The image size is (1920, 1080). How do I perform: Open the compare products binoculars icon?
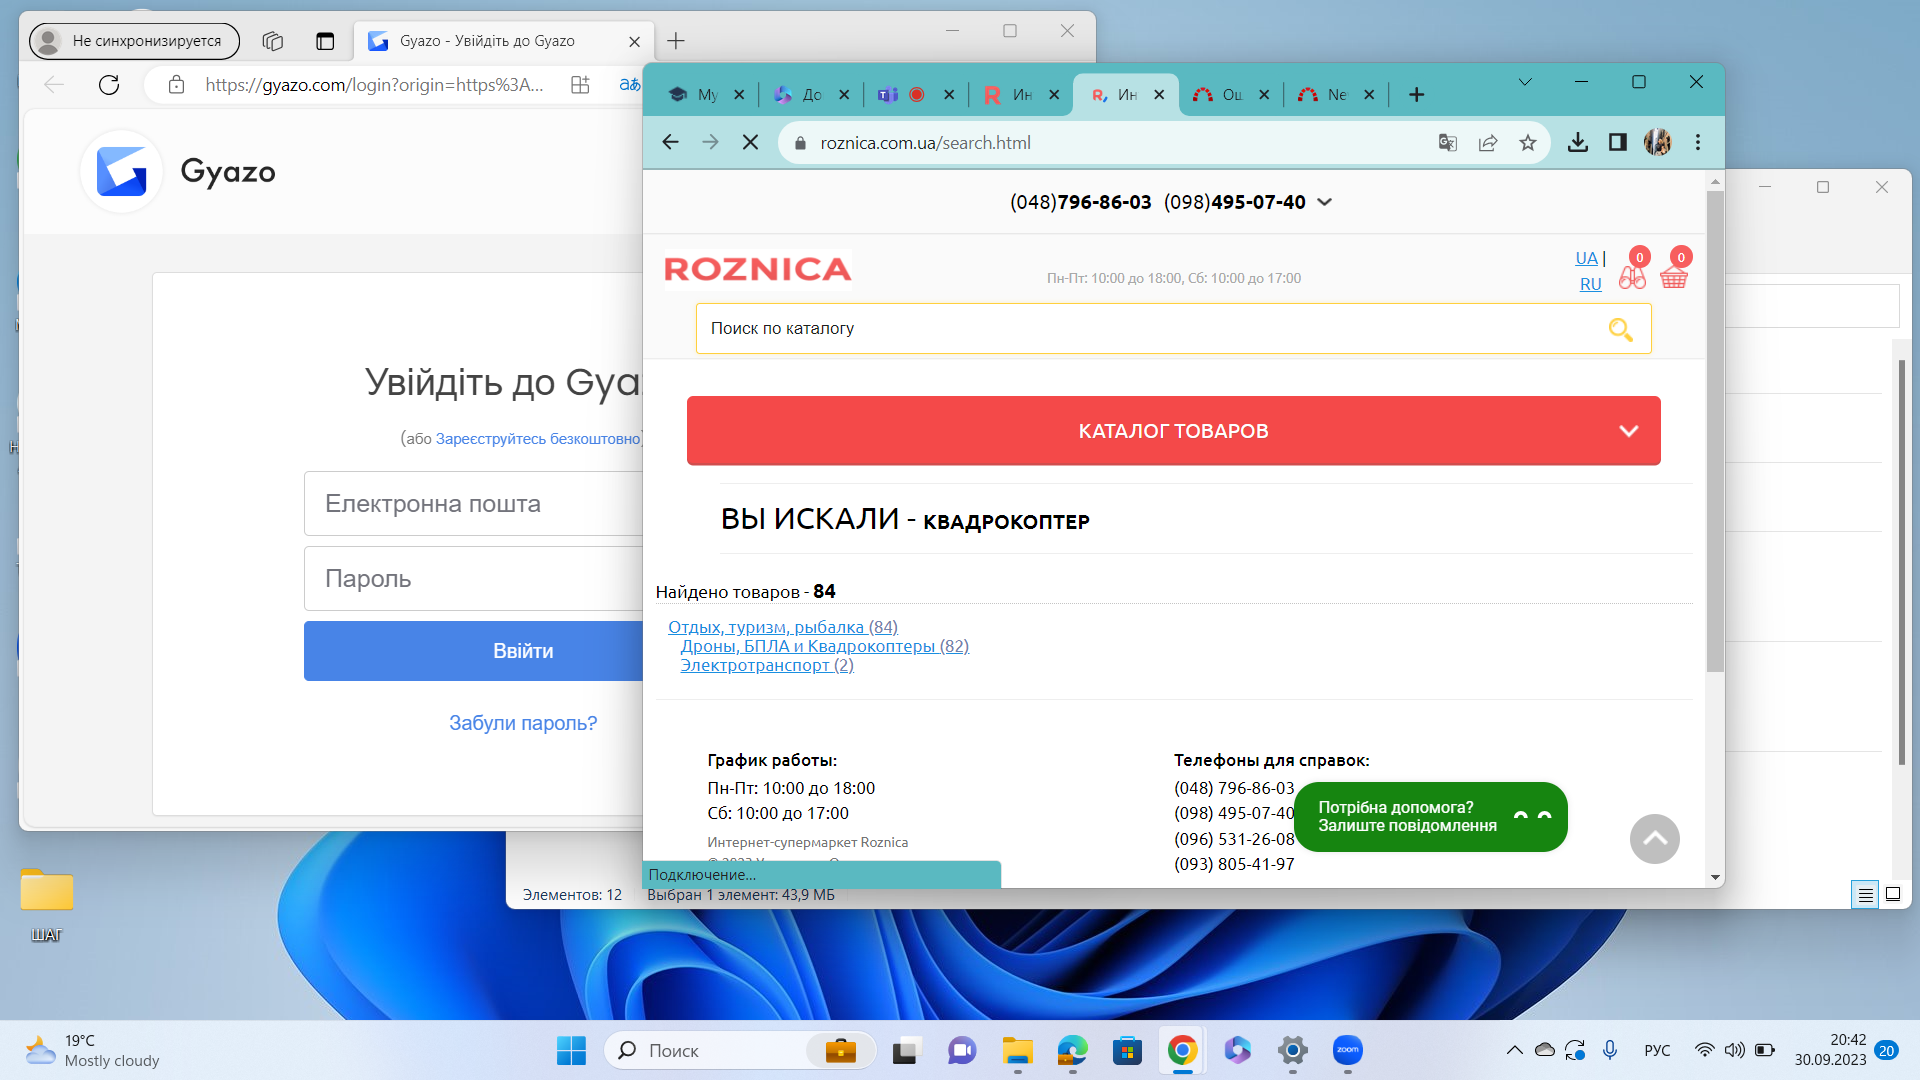click(1632, 277)
